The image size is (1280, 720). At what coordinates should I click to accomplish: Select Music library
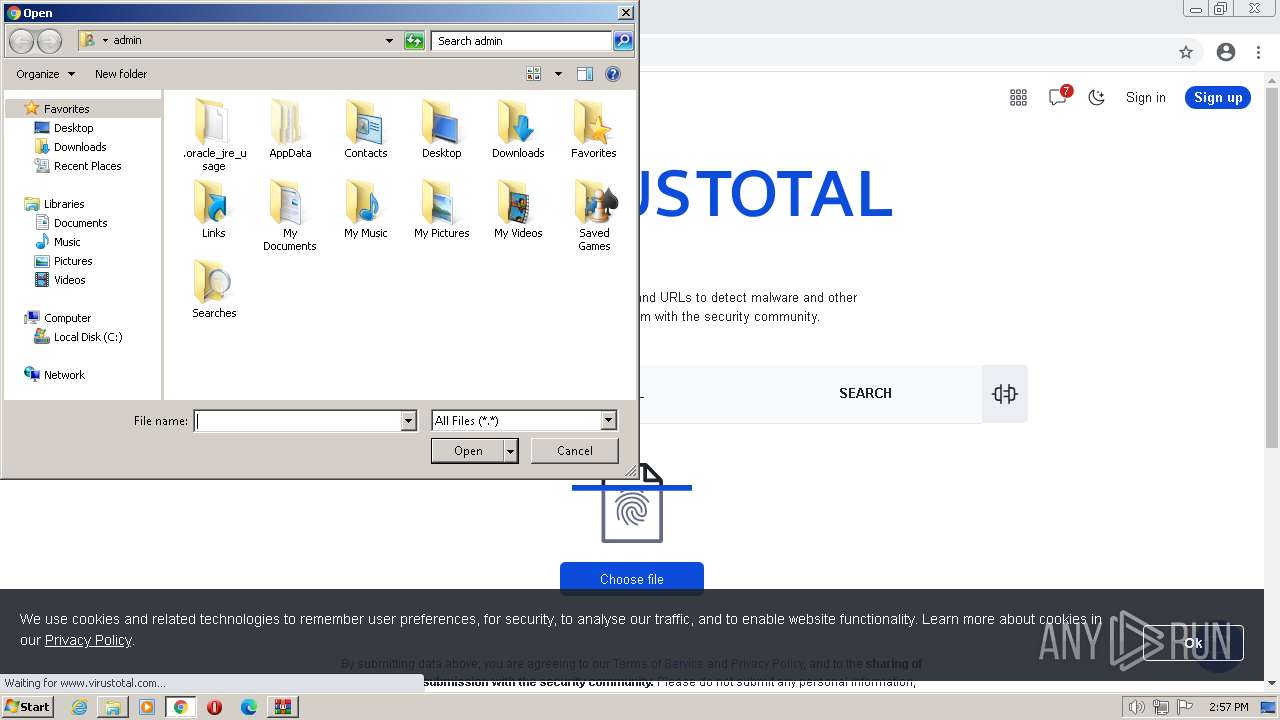tap(67, 242)
